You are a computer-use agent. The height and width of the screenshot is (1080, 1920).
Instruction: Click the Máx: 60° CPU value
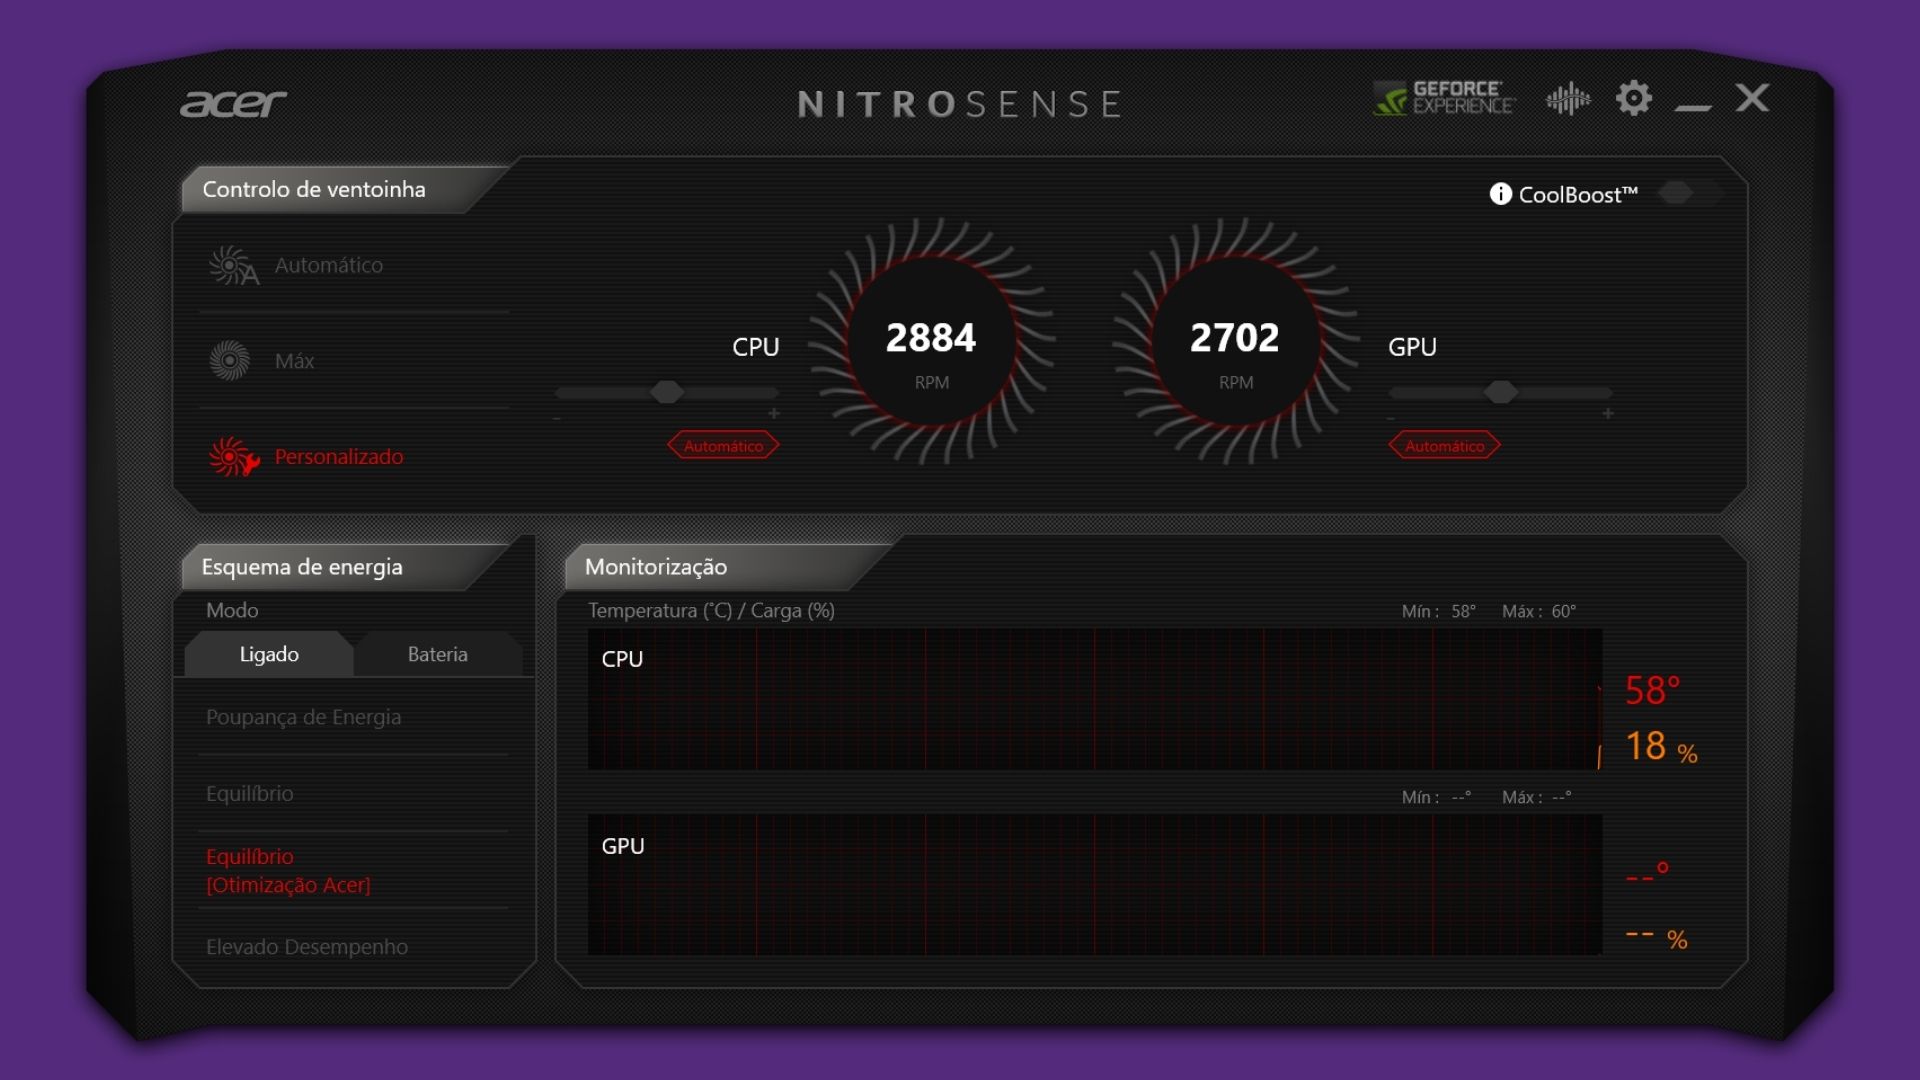[x=1539, y=611]
